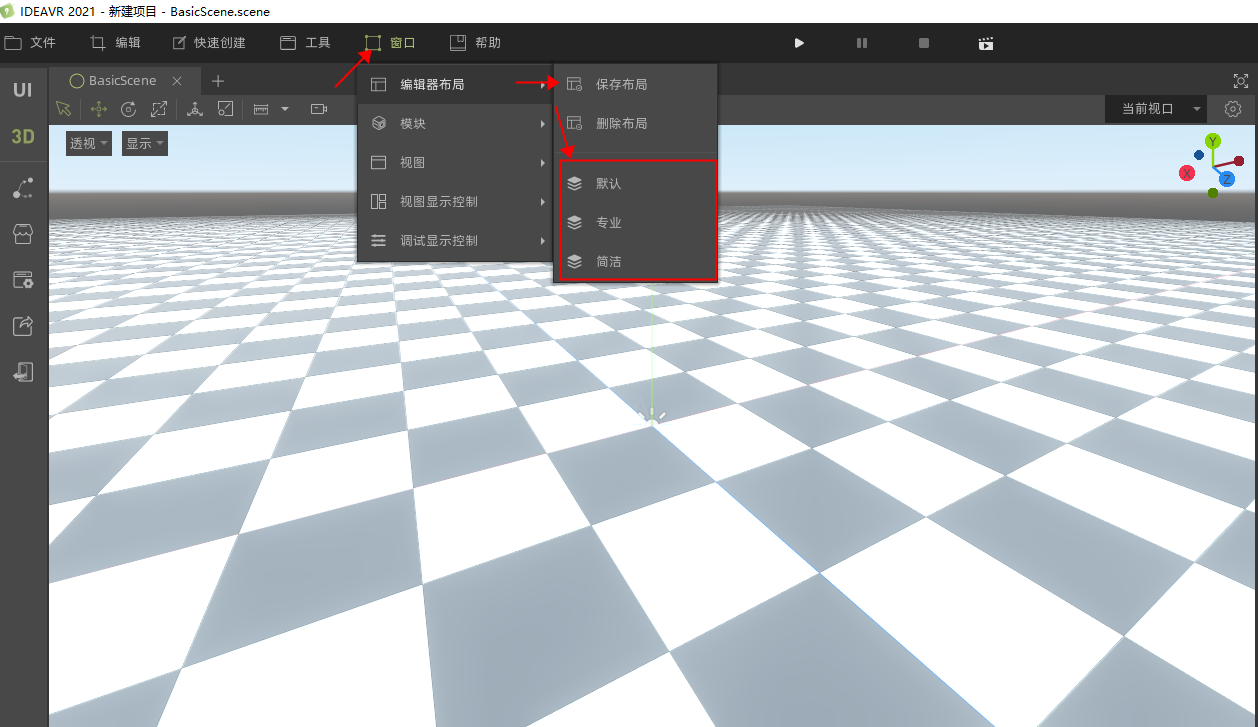
Task: Open the 当前视口 dropdown
Action: pyautogui.click(x=1156, y=109)
